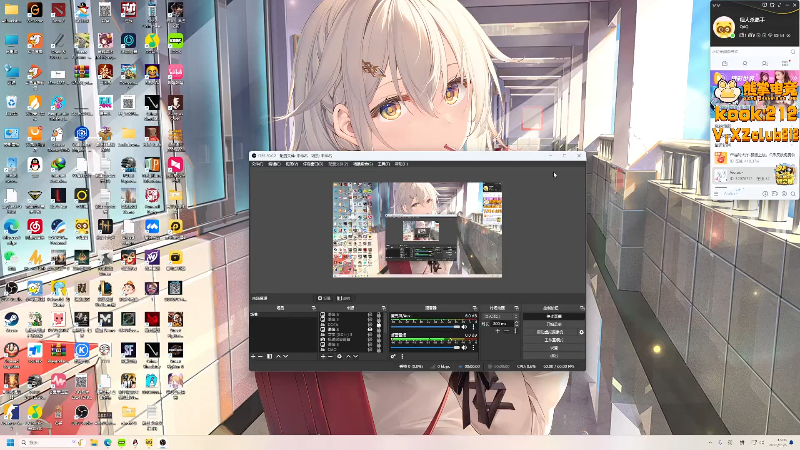The width and height of the screenshot is (800, 450).
Task: Open scene filters icon in Scenes toolbar
Action: coord(269,356)
